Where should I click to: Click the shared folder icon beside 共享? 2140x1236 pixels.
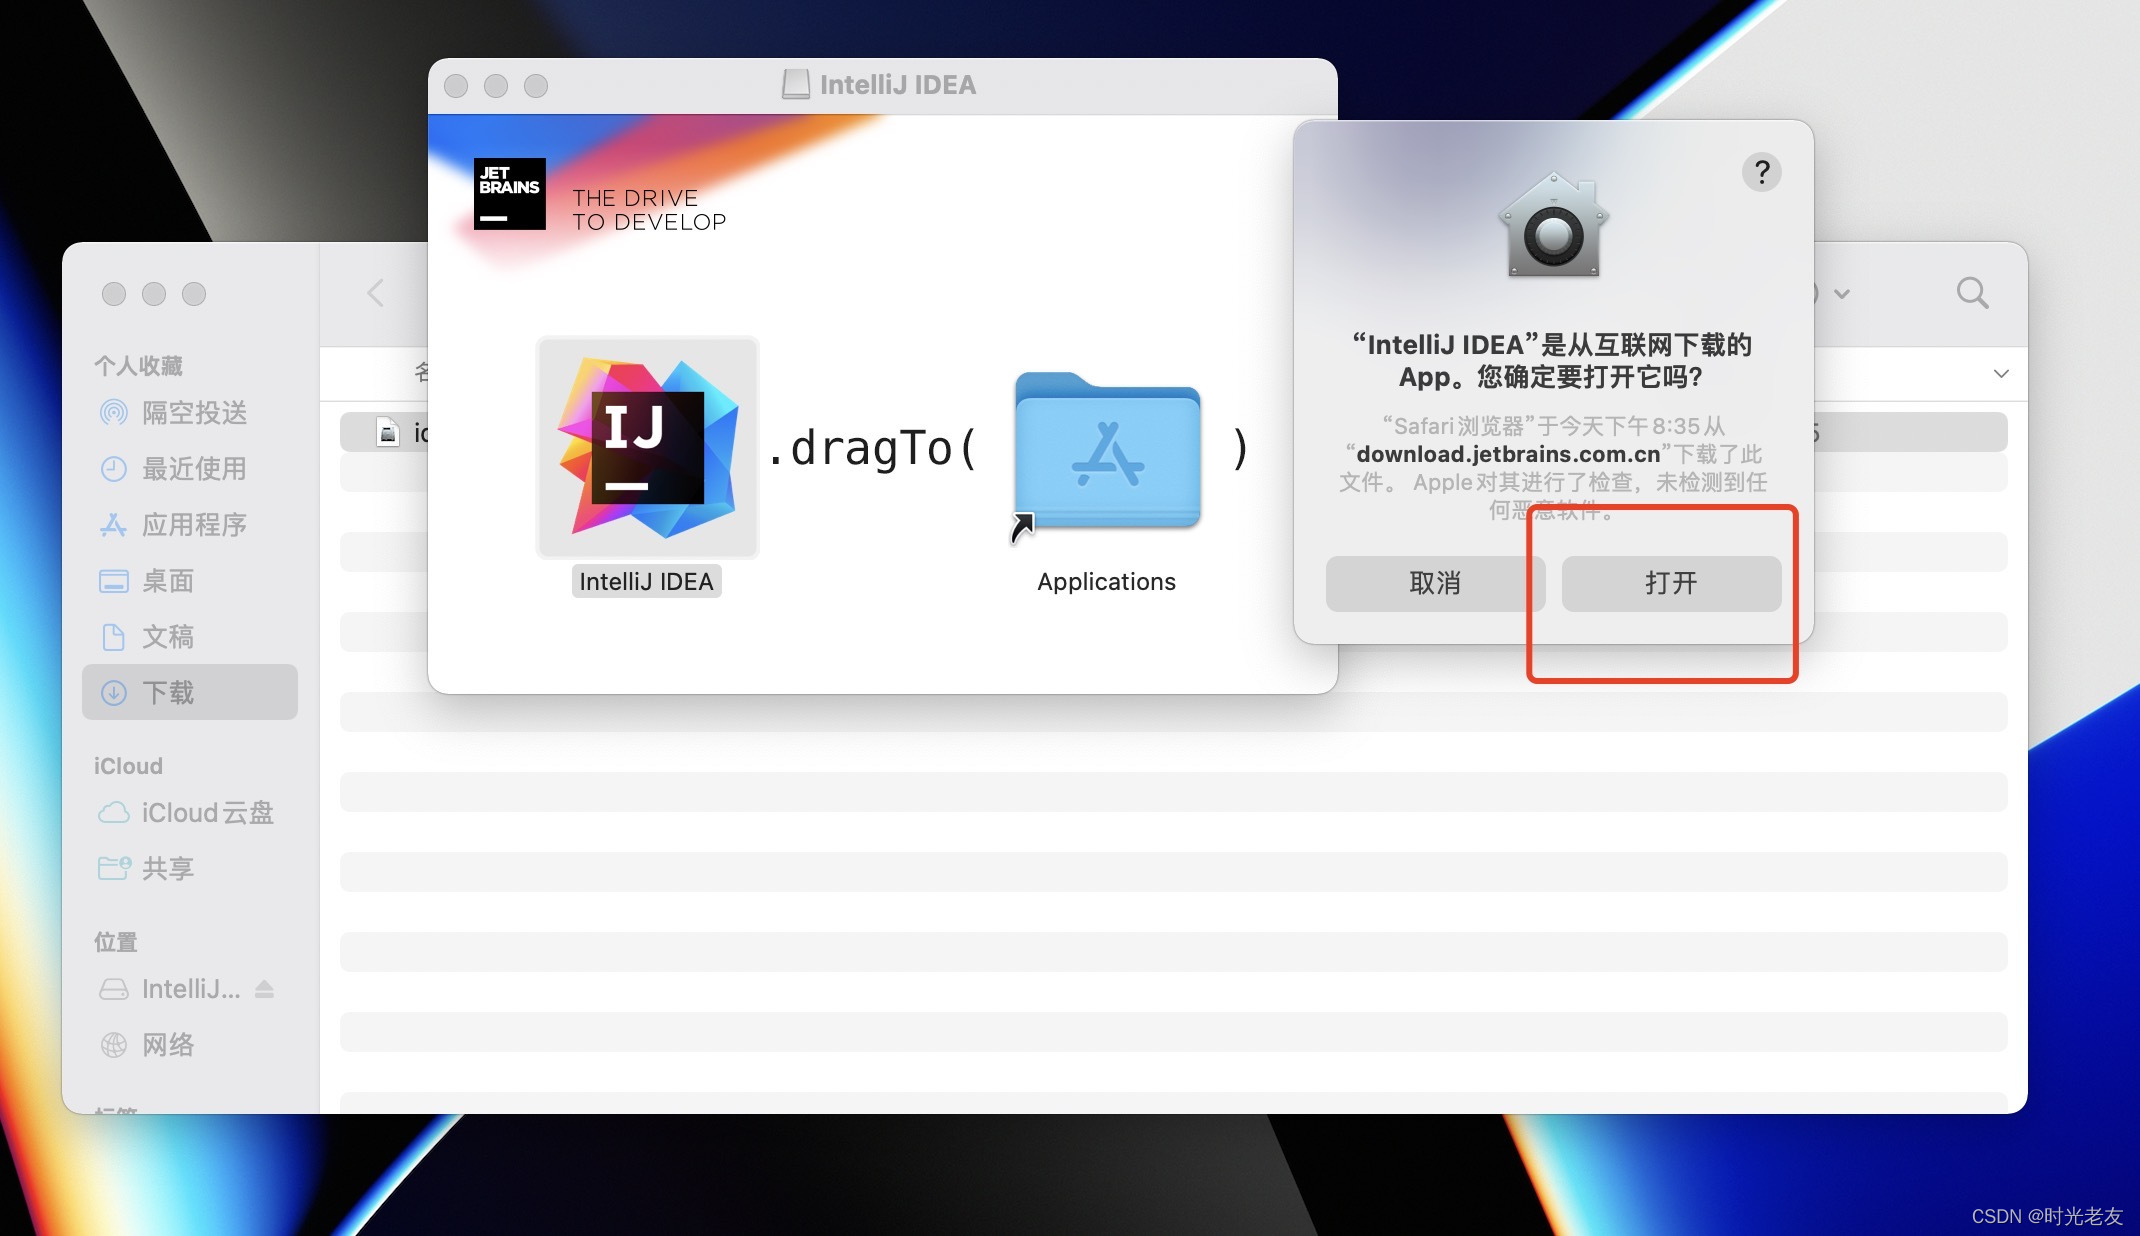(x=114, y=868)
